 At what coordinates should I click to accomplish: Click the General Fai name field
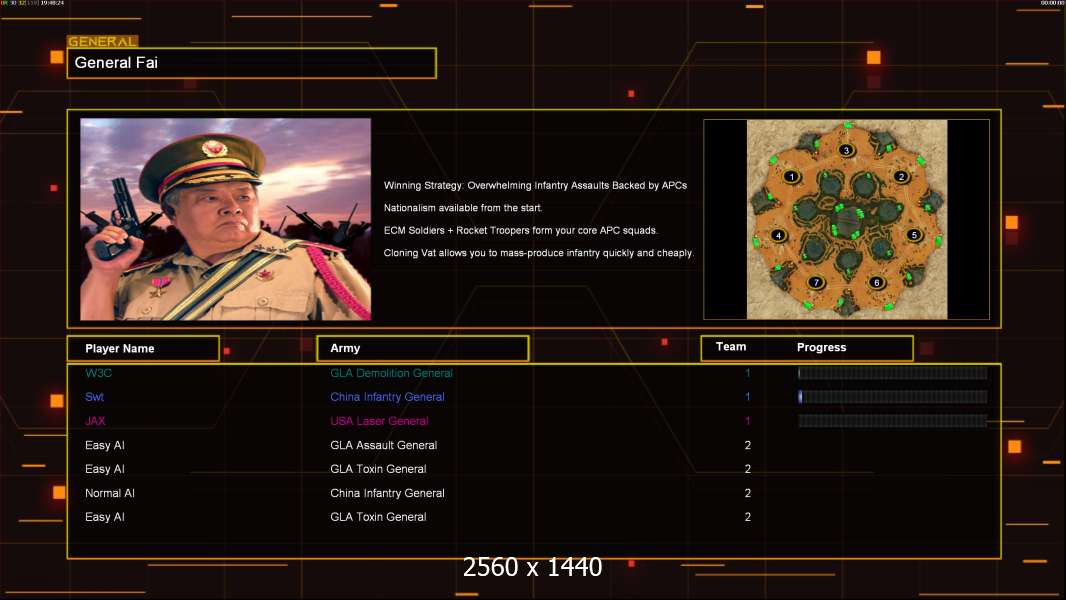tap(252, 63)
